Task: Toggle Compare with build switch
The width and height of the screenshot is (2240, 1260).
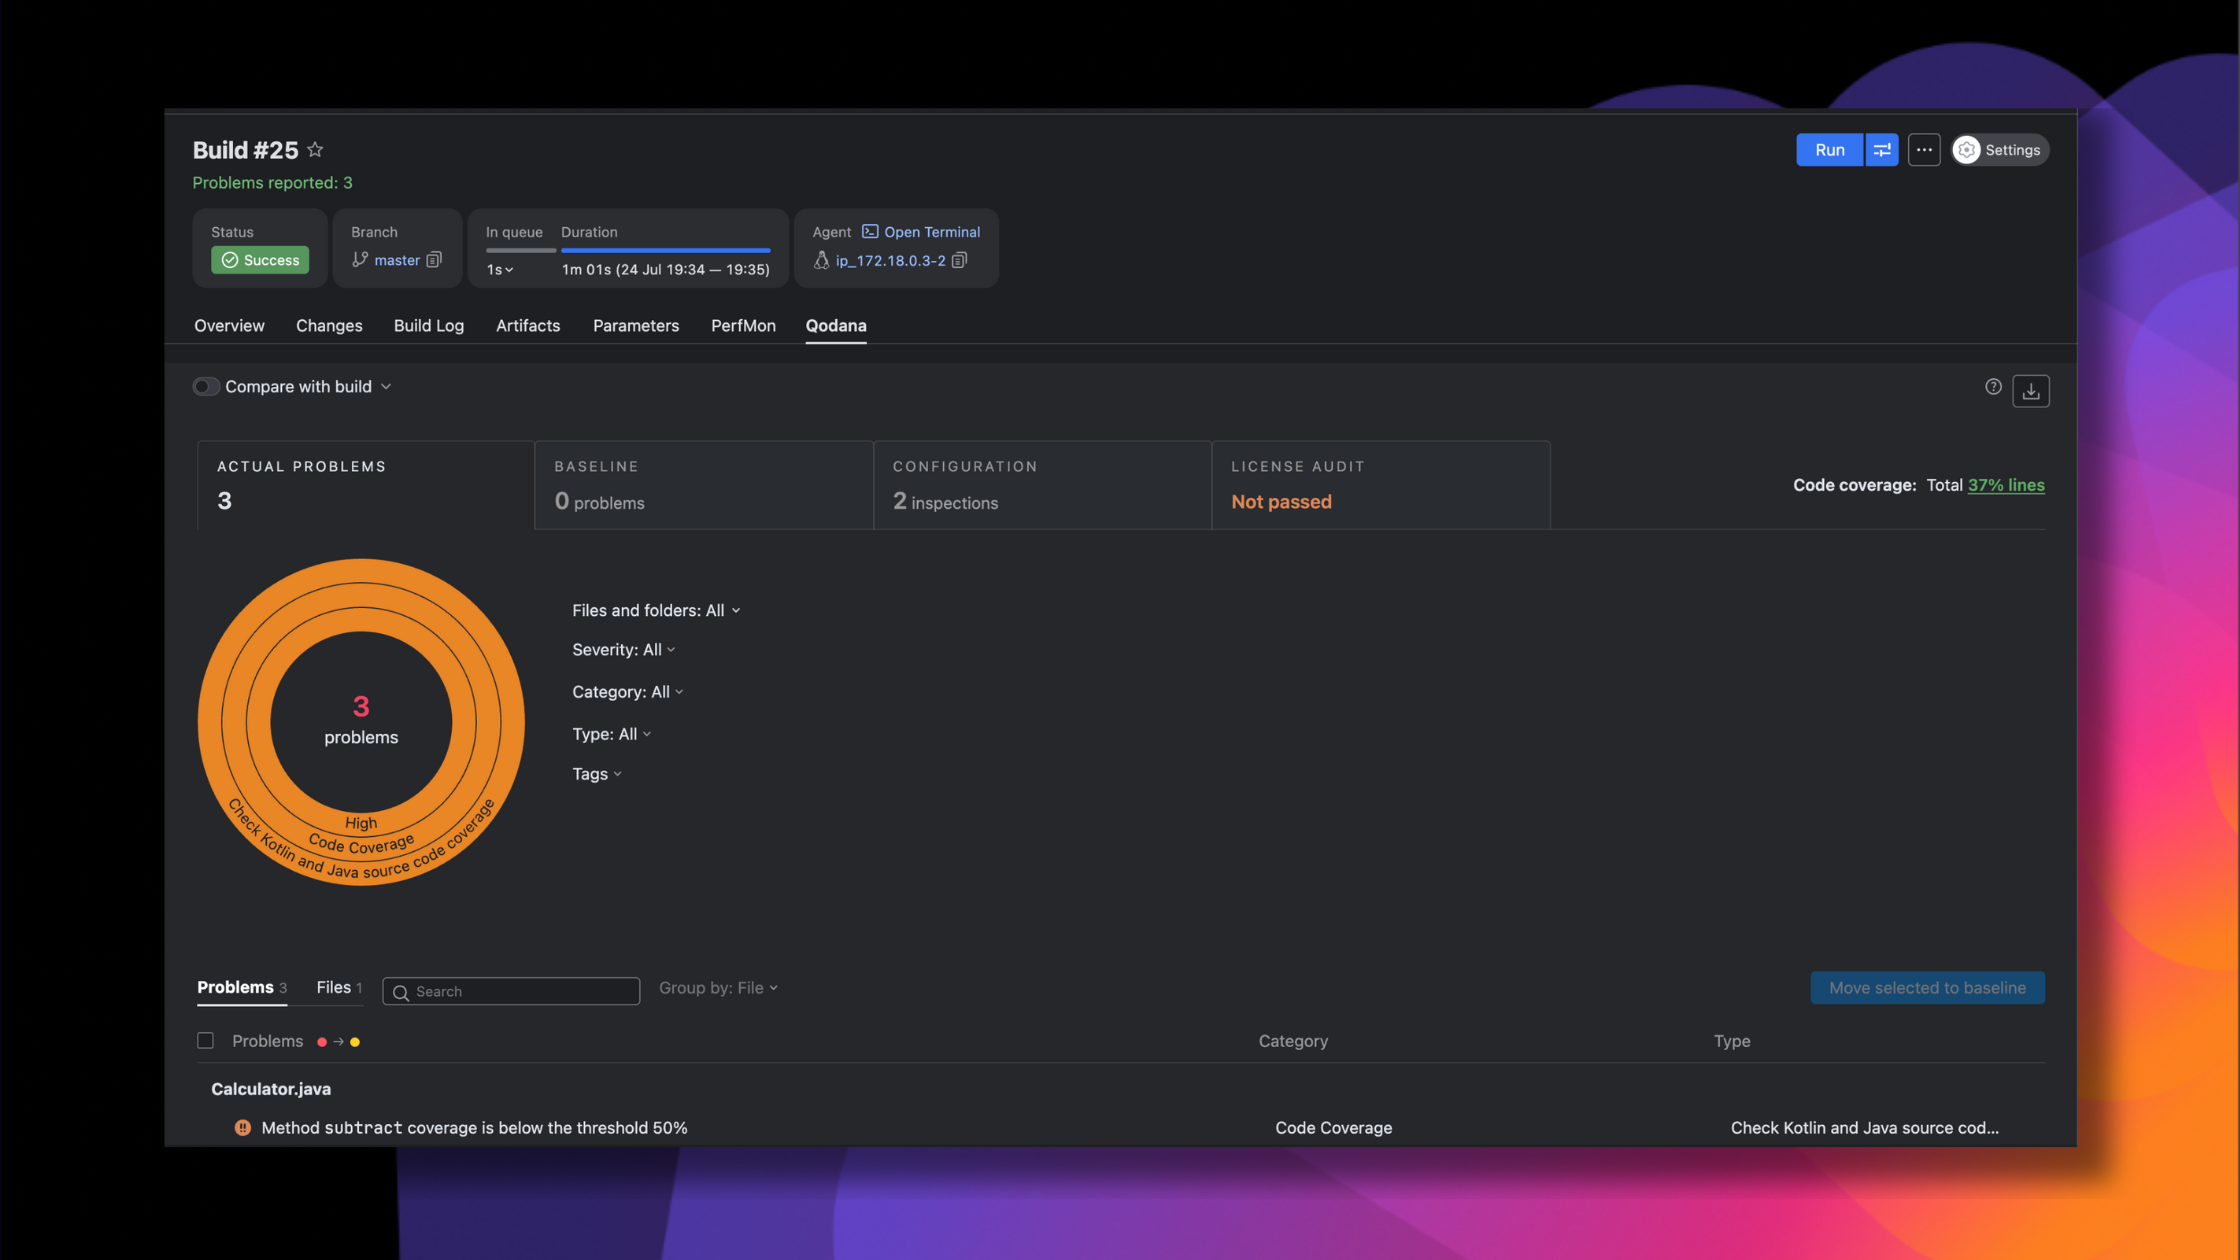Action: [206, 387]
